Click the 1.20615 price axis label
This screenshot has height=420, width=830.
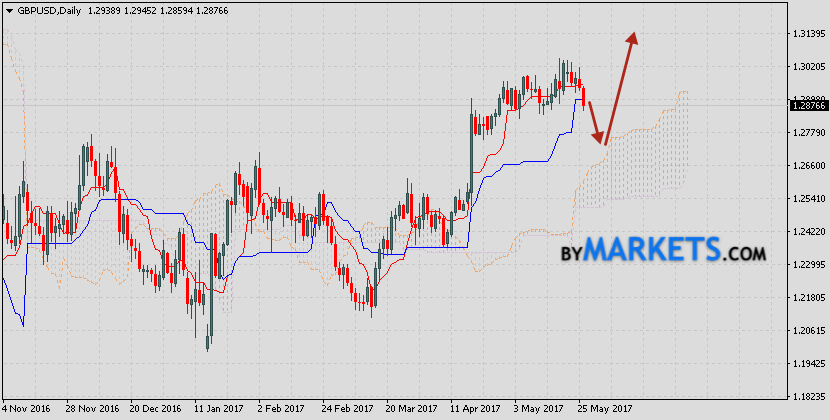click(x=807, y=331)
